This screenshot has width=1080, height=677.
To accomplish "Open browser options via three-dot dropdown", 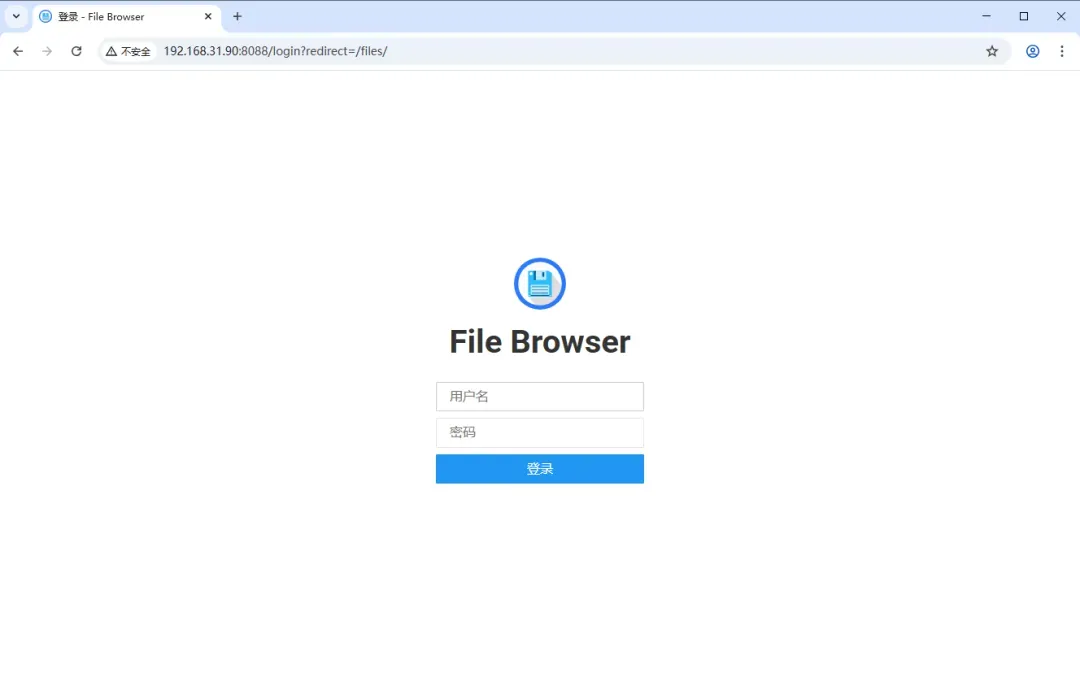I will pyautogui.click(x=1062, y=51).
